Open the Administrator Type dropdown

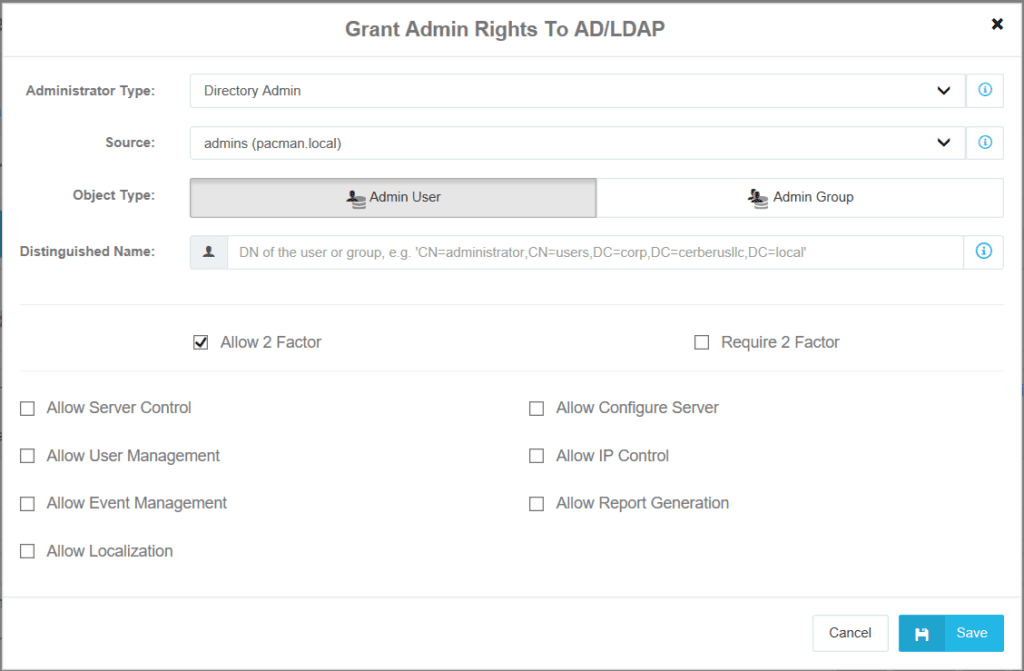(x=577, y=91)
